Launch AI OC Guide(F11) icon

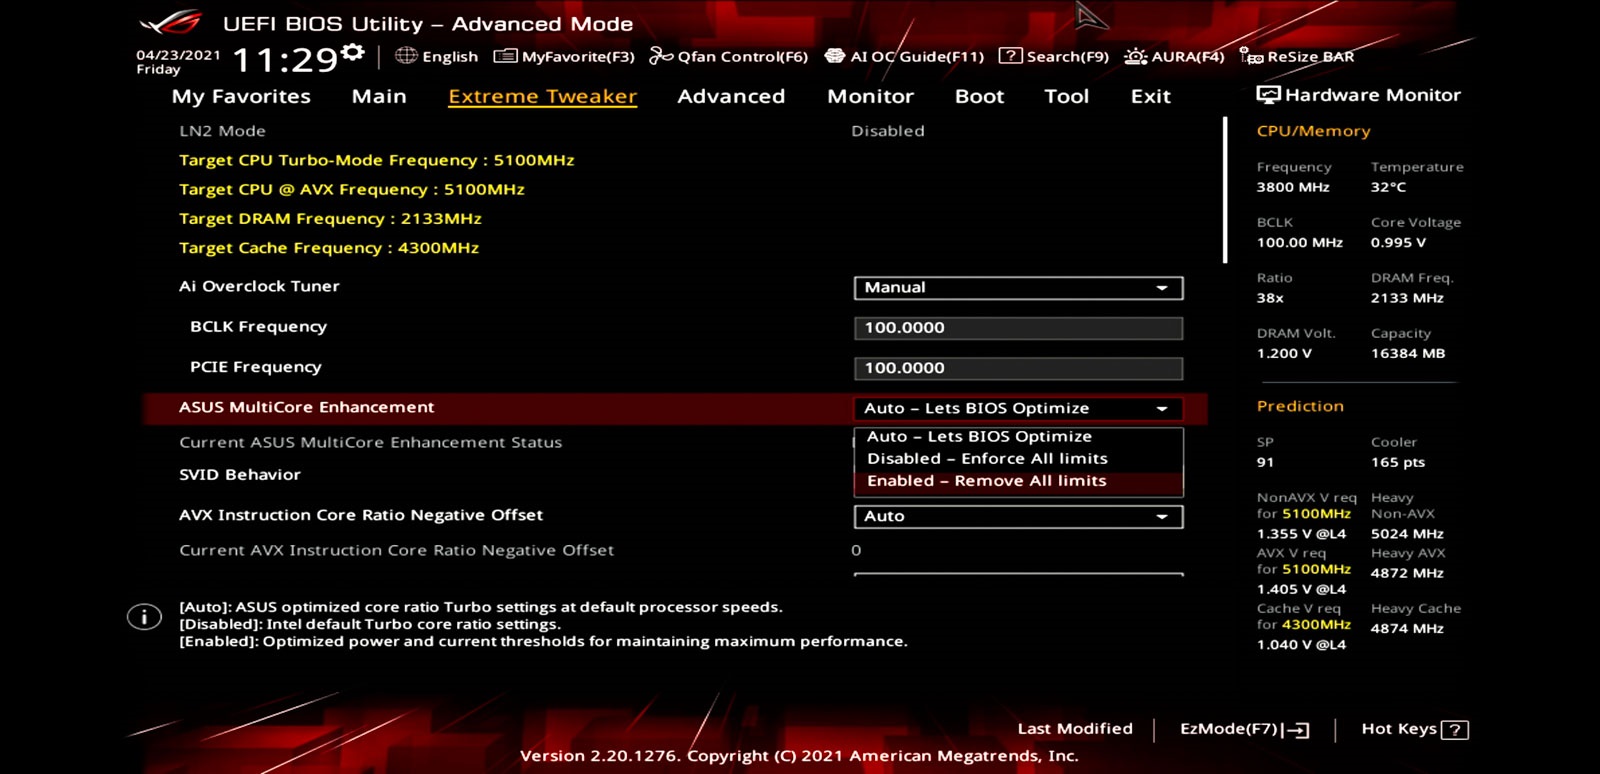[835, 56]
